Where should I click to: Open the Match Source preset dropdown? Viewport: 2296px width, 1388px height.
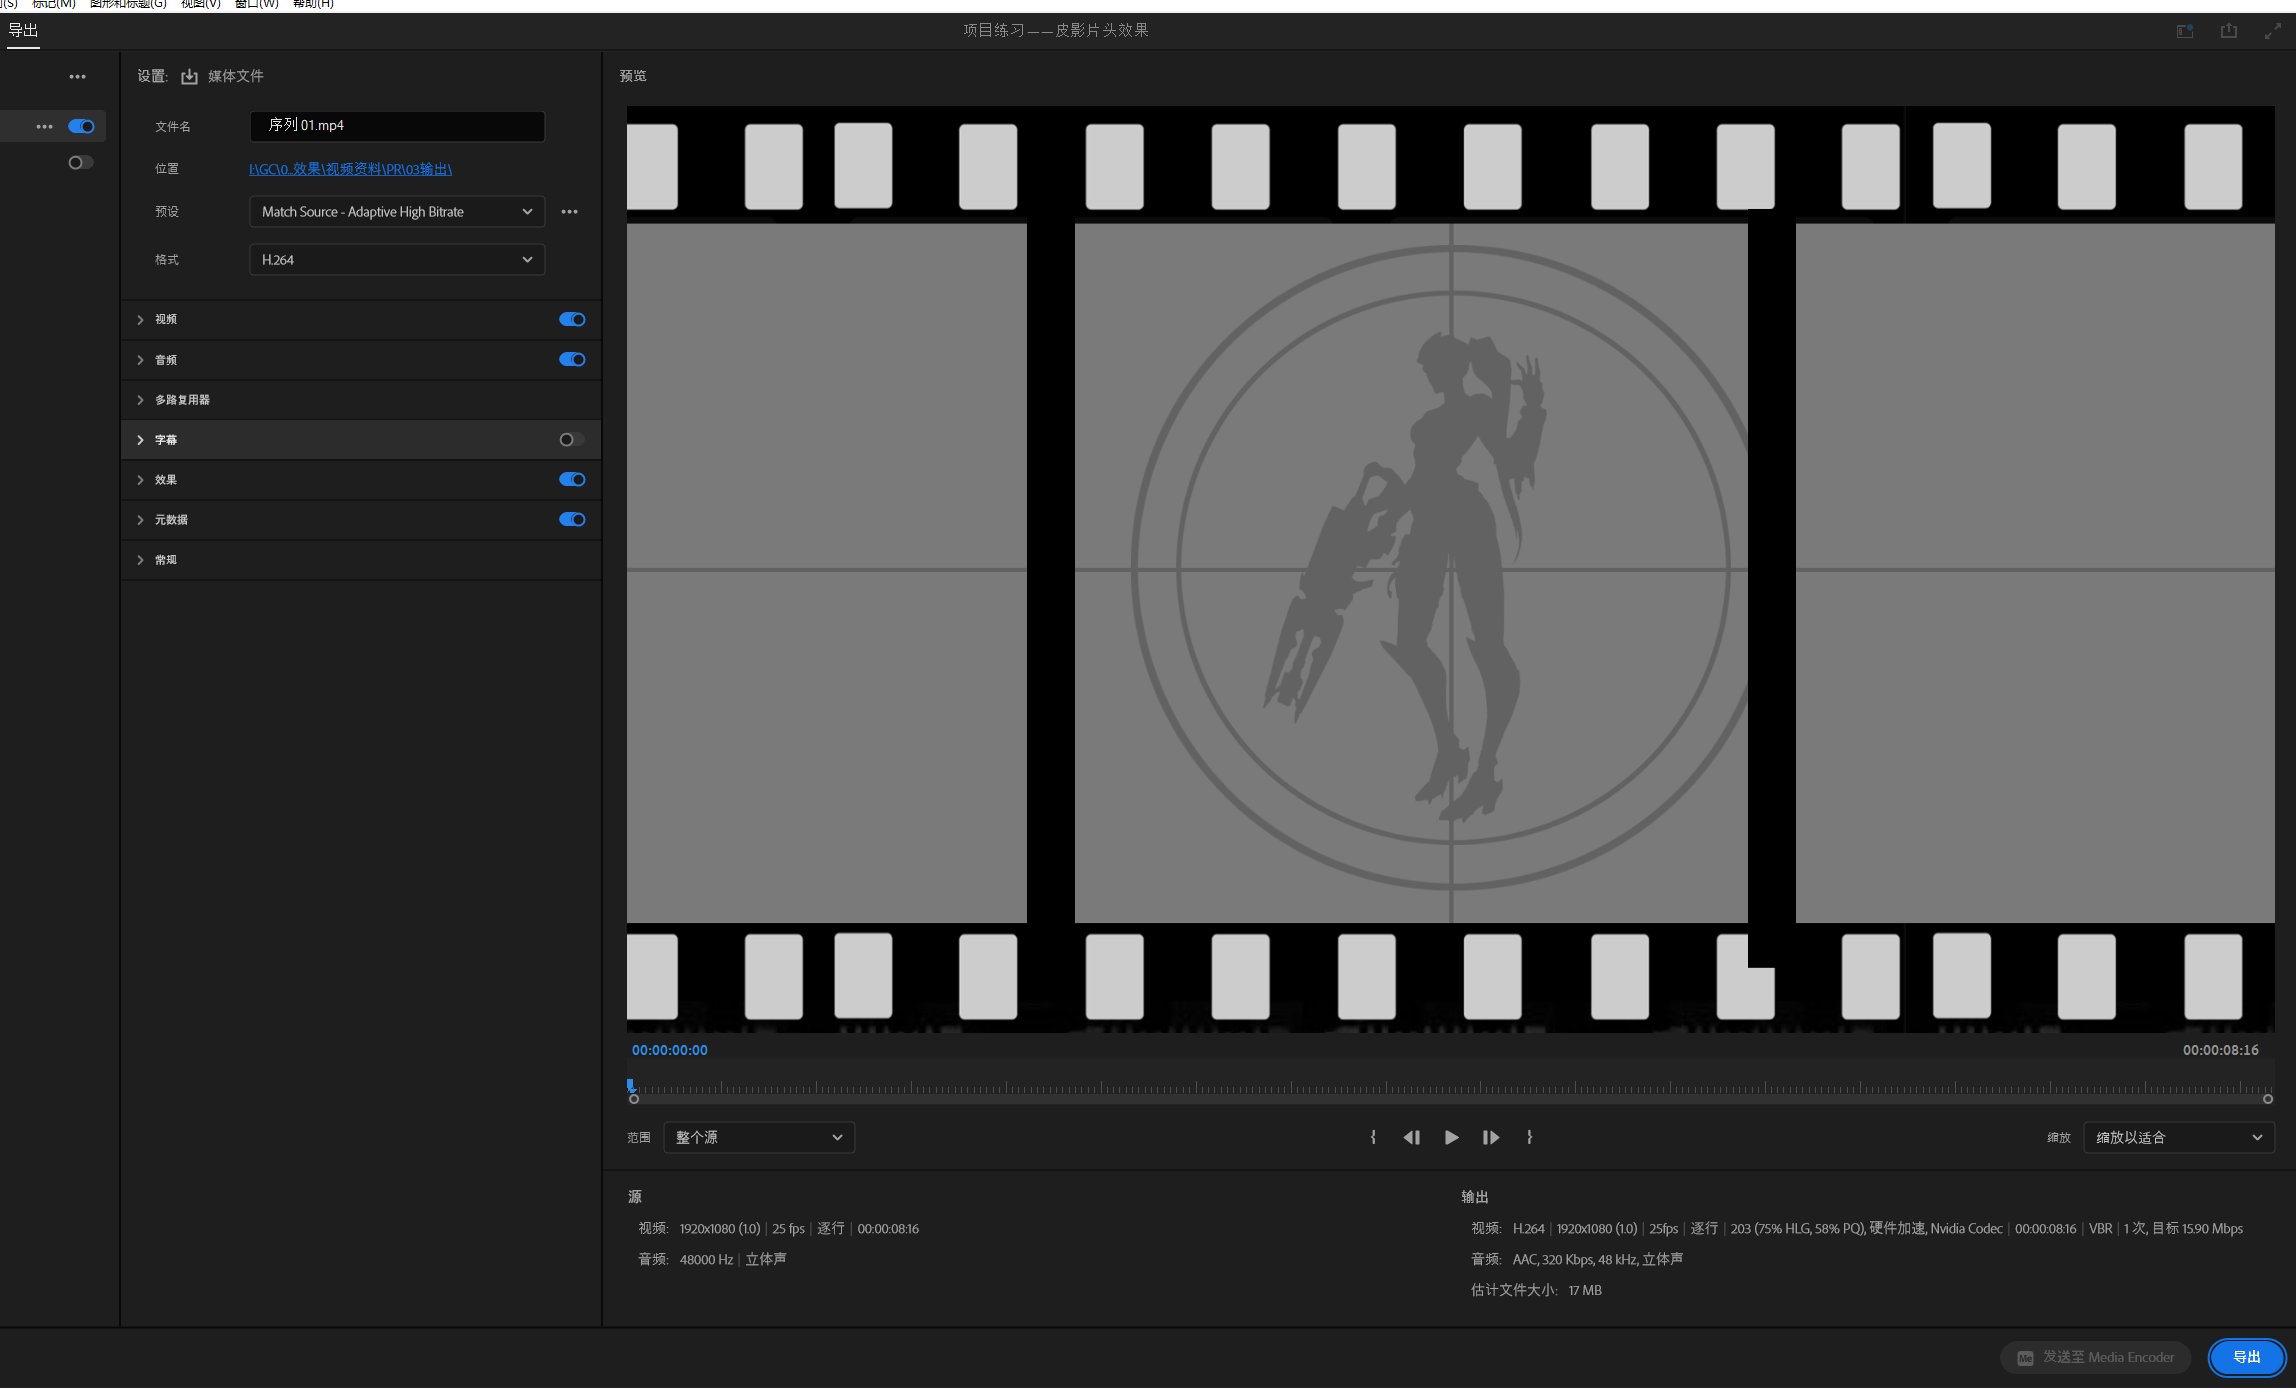(396, 212)
